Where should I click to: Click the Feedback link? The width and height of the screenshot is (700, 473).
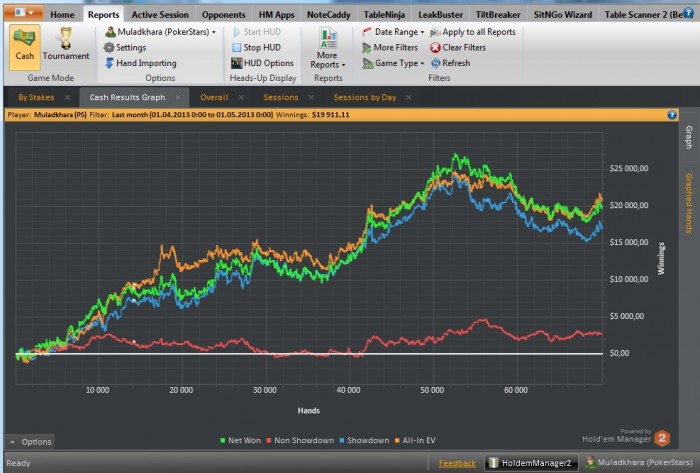pyautogui.click(x=457, y=463)
